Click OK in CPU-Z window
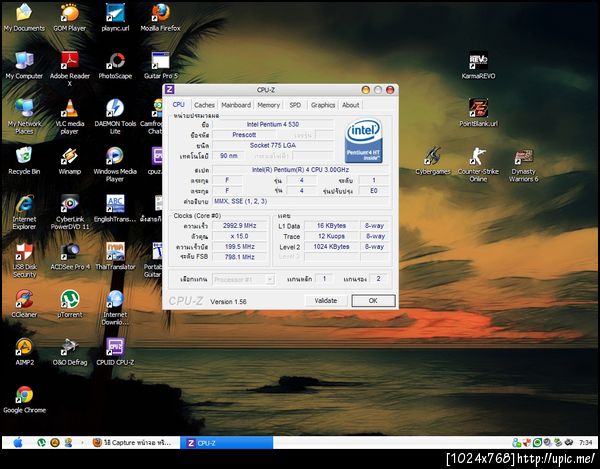600x469 pixels. coord(373,301)
